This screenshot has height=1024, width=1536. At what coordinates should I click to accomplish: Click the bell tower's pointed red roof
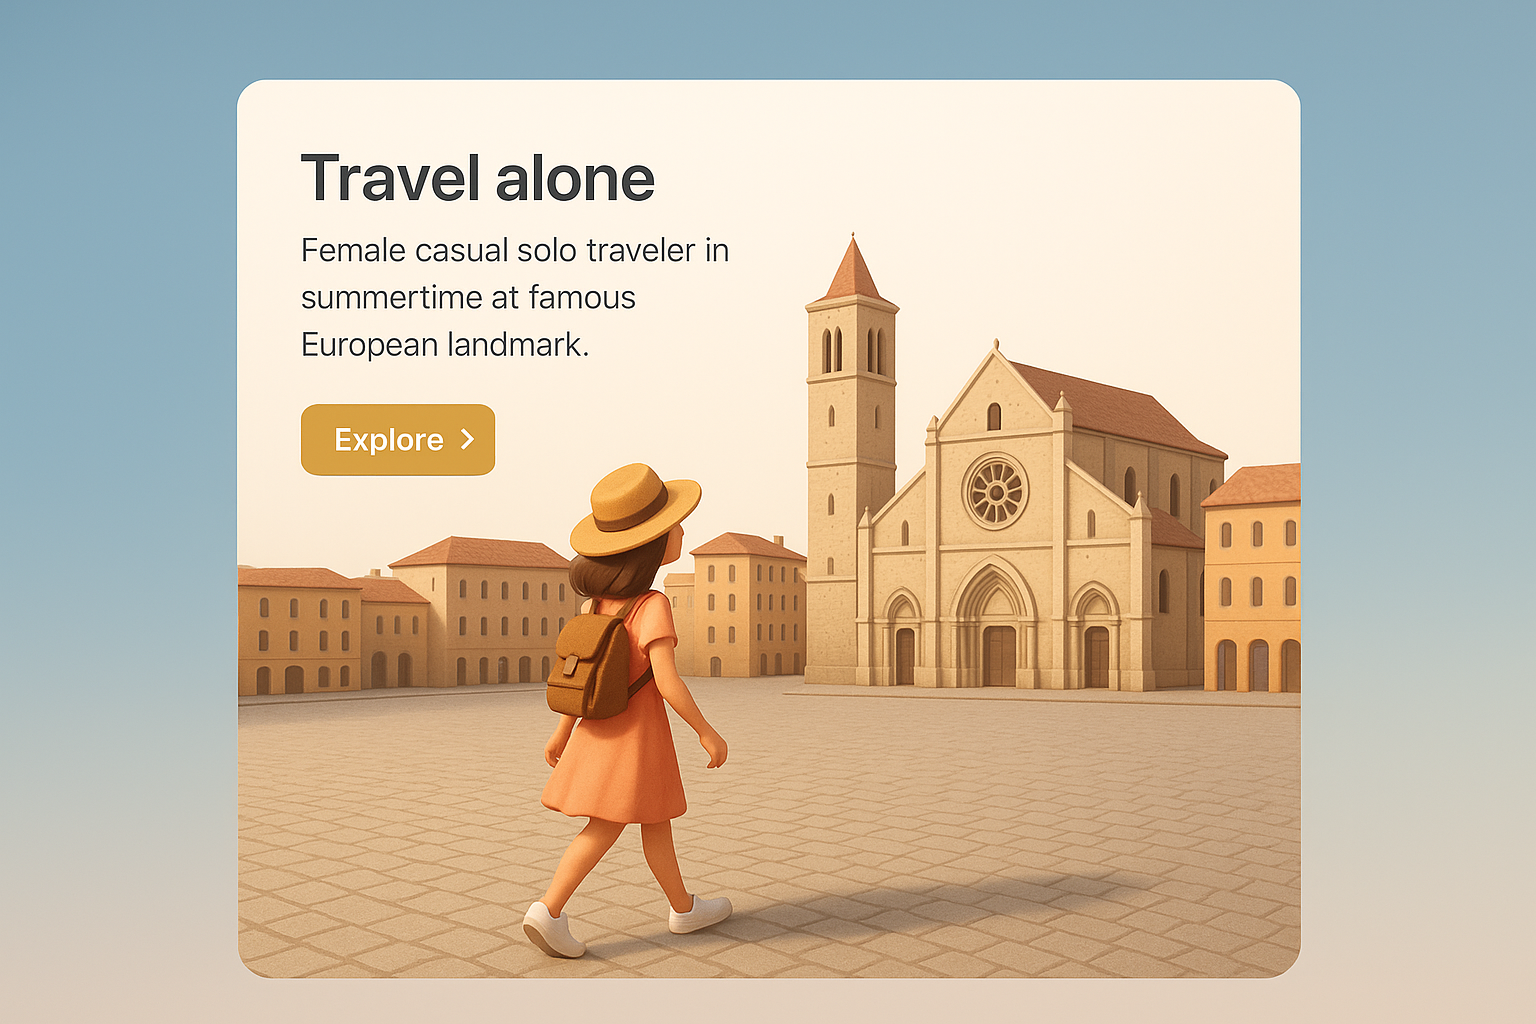[852, 268]
